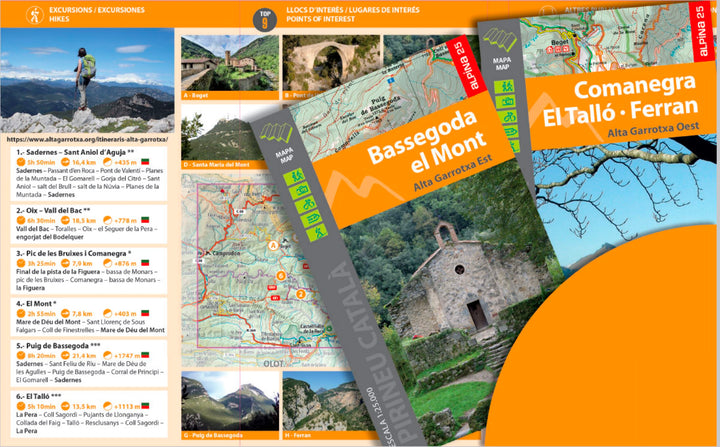Image resolution: width=720 pixels, height=447 pixels.
Task: Click the TOP 9 round badge
Action: click(264, 20)
